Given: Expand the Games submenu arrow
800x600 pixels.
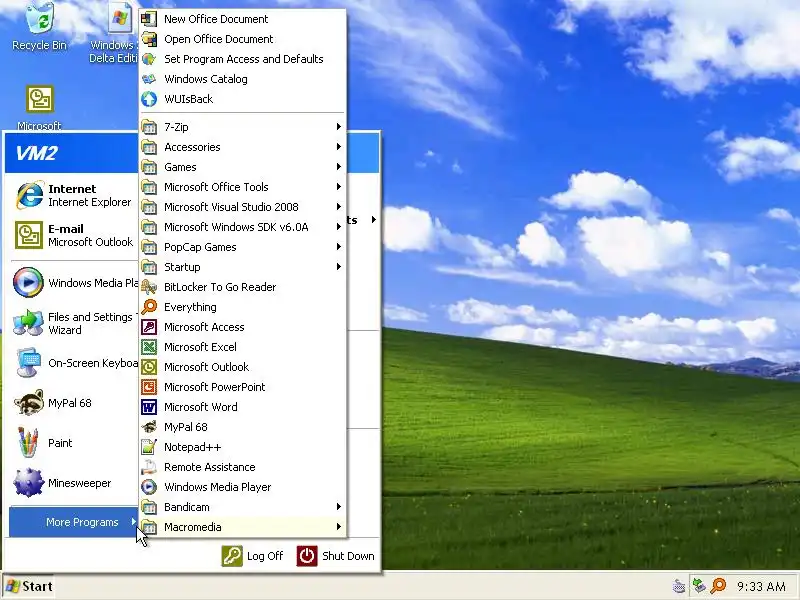Looking at the screenshot, I should (x=338, y=166).
